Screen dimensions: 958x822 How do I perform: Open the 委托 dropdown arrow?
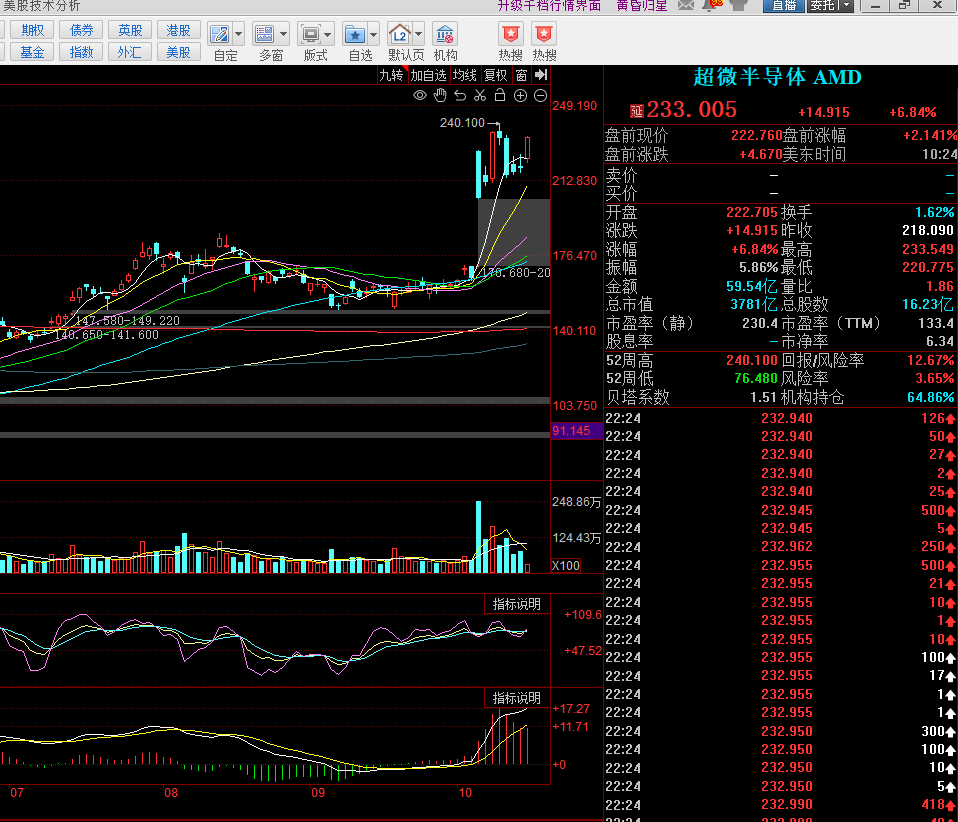(846, 6)
